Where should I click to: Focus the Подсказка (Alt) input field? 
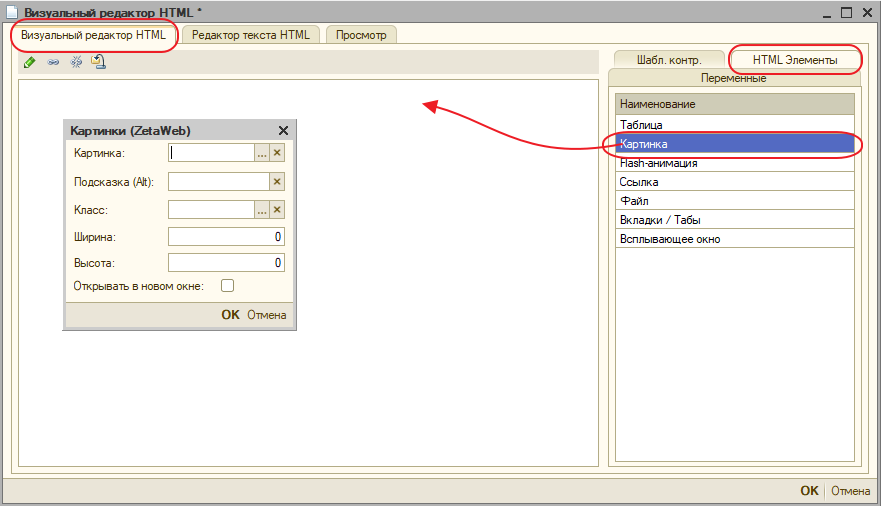tap(219, 181)
